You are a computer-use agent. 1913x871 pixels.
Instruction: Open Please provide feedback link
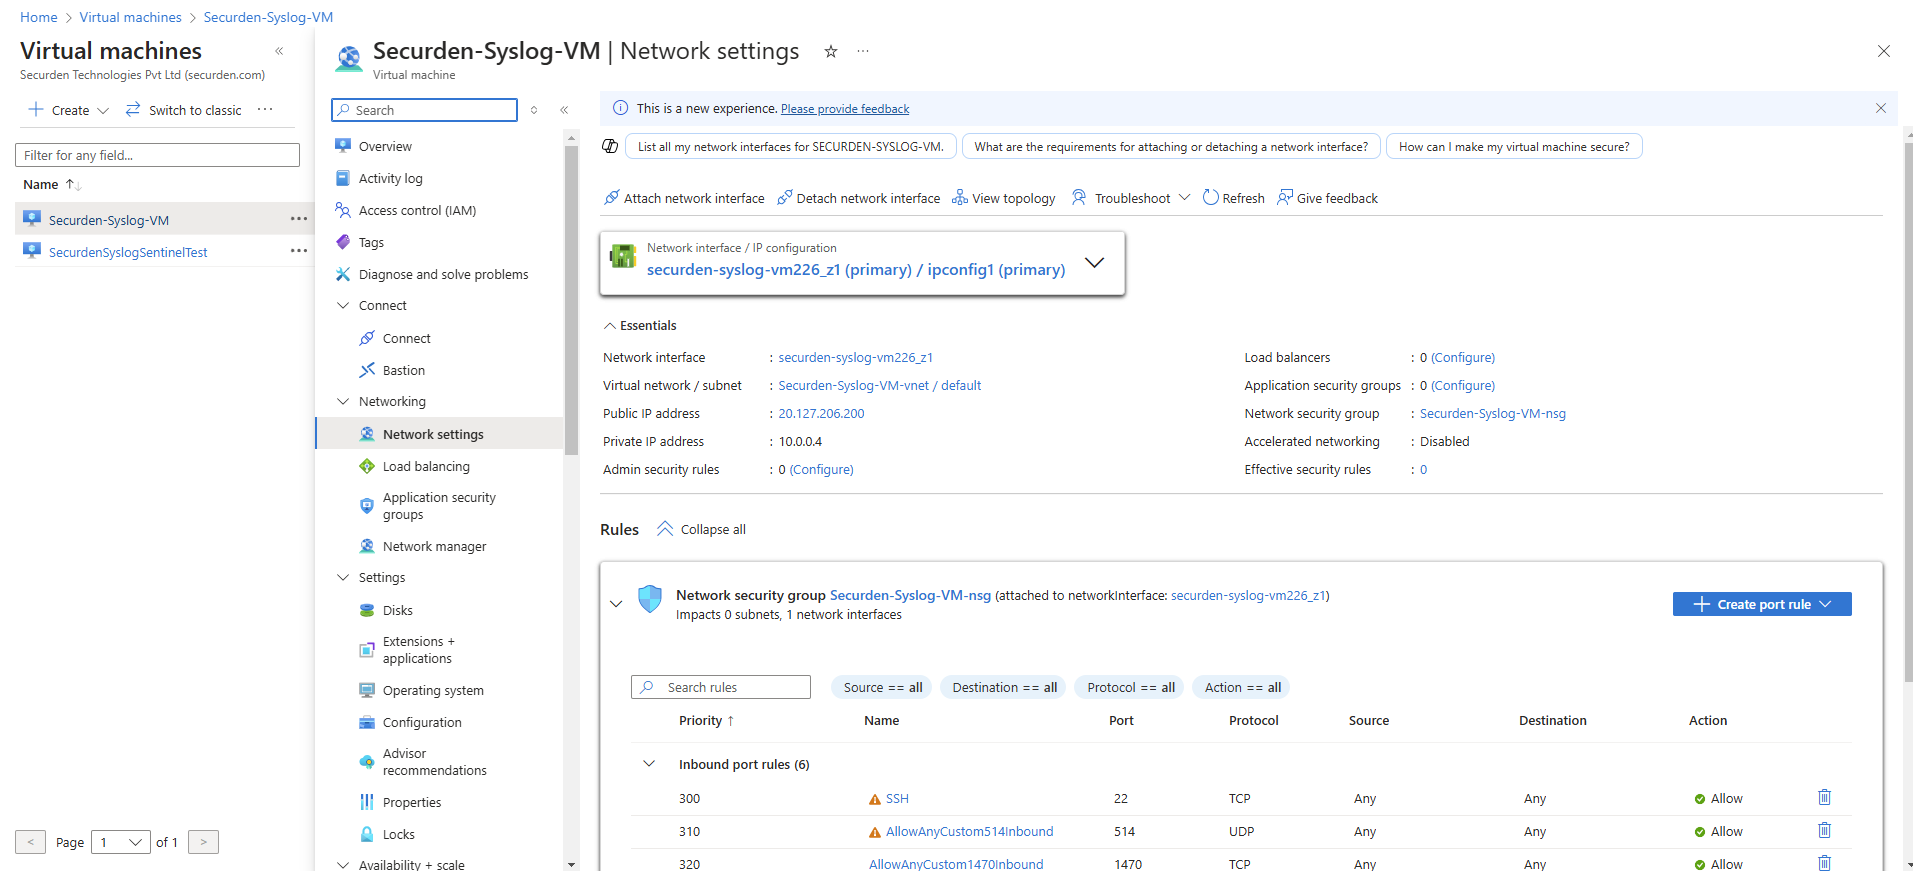845,109
